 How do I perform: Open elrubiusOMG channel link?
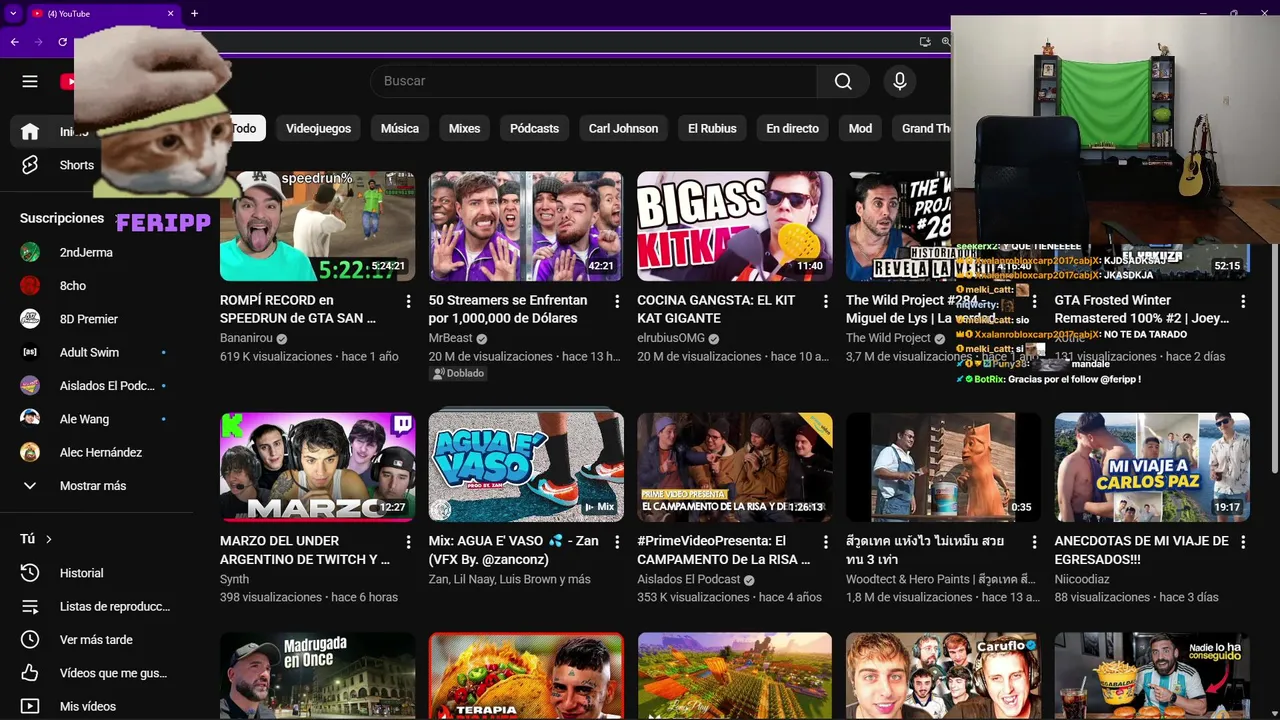pyautogui.click(x=671, y=338)
